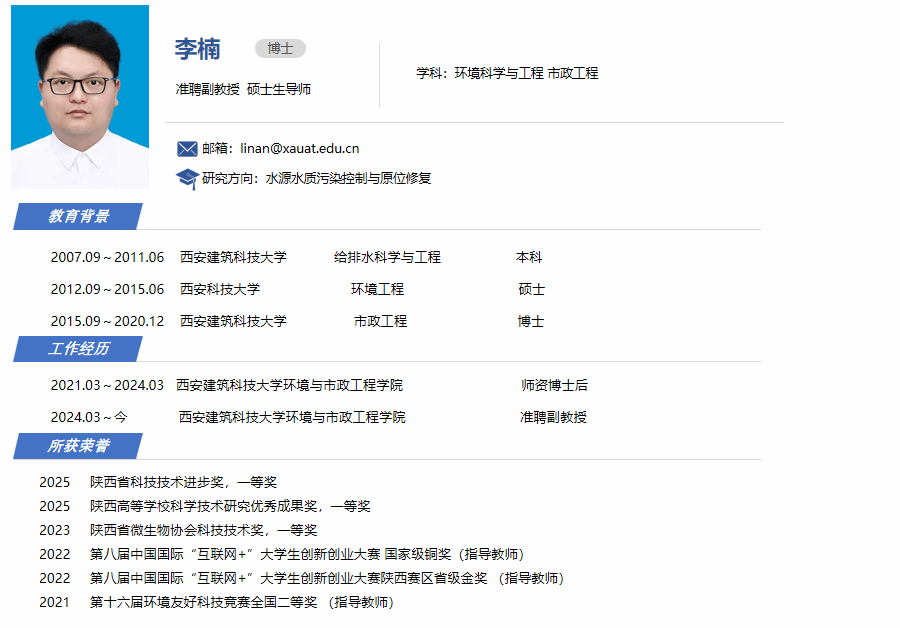Select the 工作经历 section header
This screenshot has width=900, height=628.
pos(79,348)
